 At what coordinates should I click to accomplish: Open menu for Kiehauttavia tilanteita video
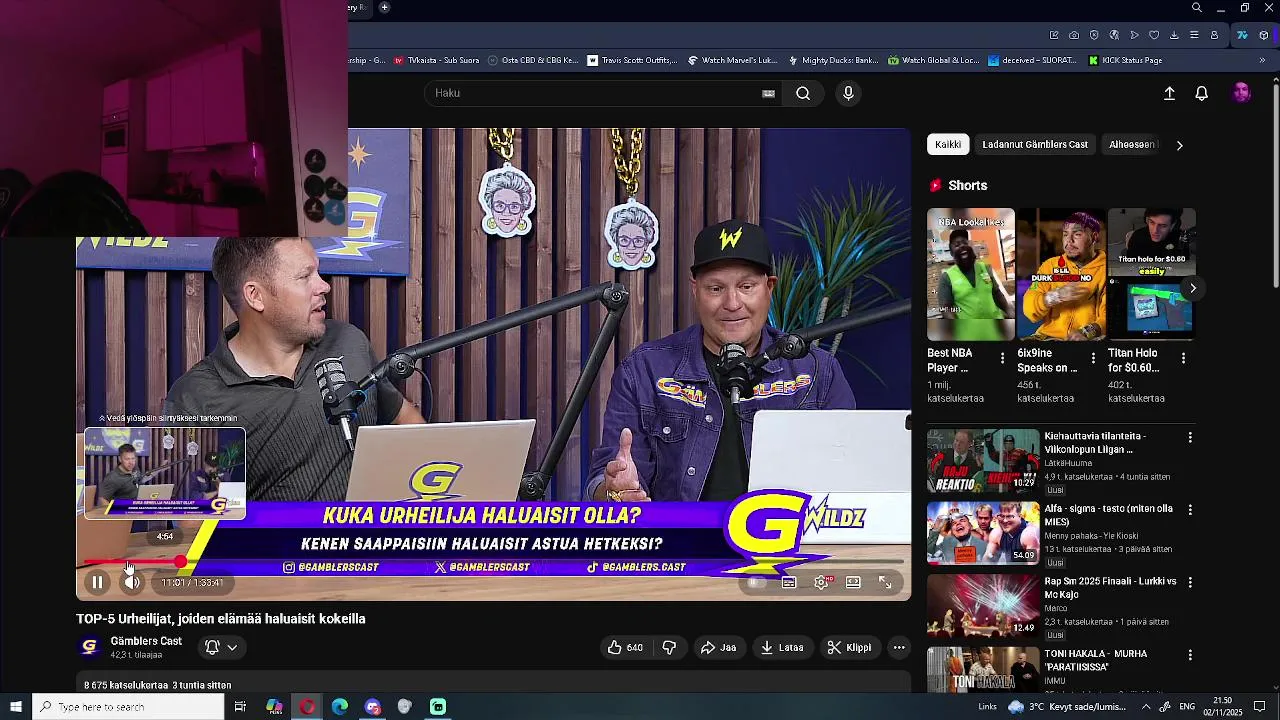tap(1190, 437)
